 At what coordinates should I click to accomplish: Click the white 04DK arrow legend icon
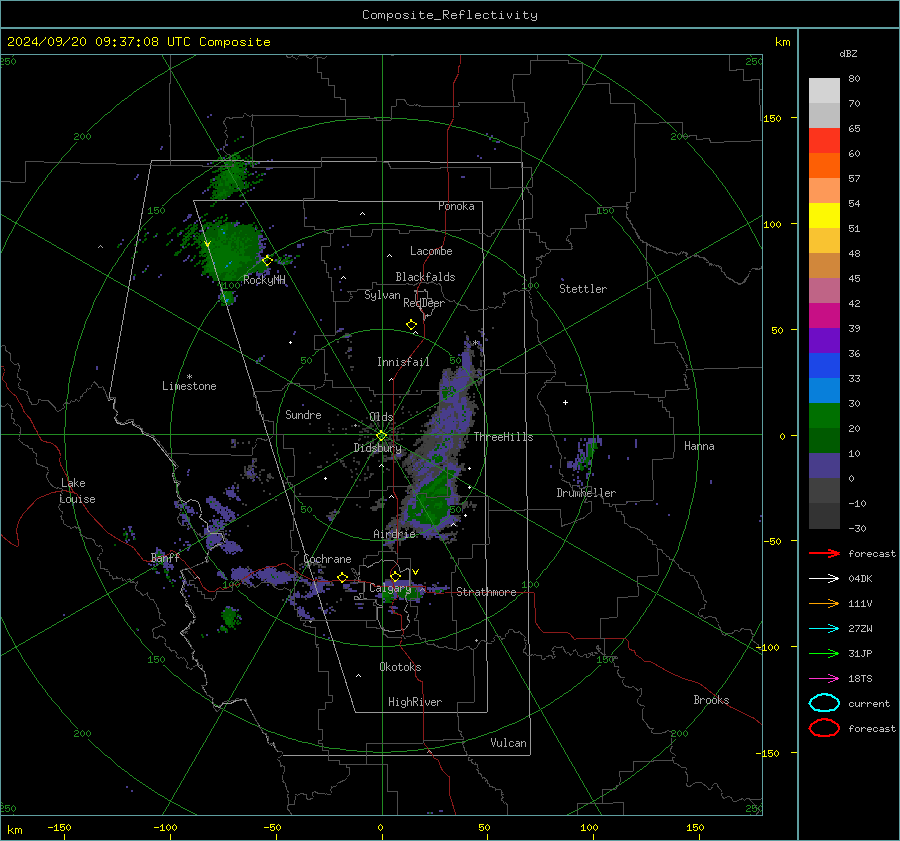pos(824,578)
